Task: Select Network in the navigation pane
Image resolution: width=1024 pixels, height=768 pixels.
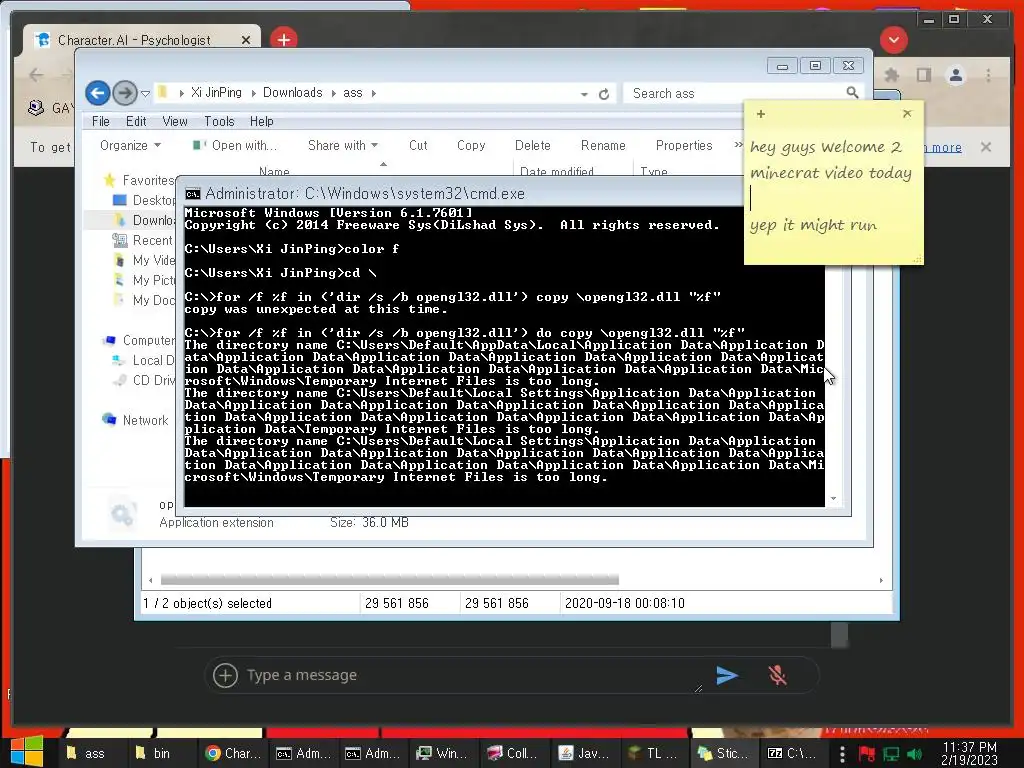Action: click(135, 420)
